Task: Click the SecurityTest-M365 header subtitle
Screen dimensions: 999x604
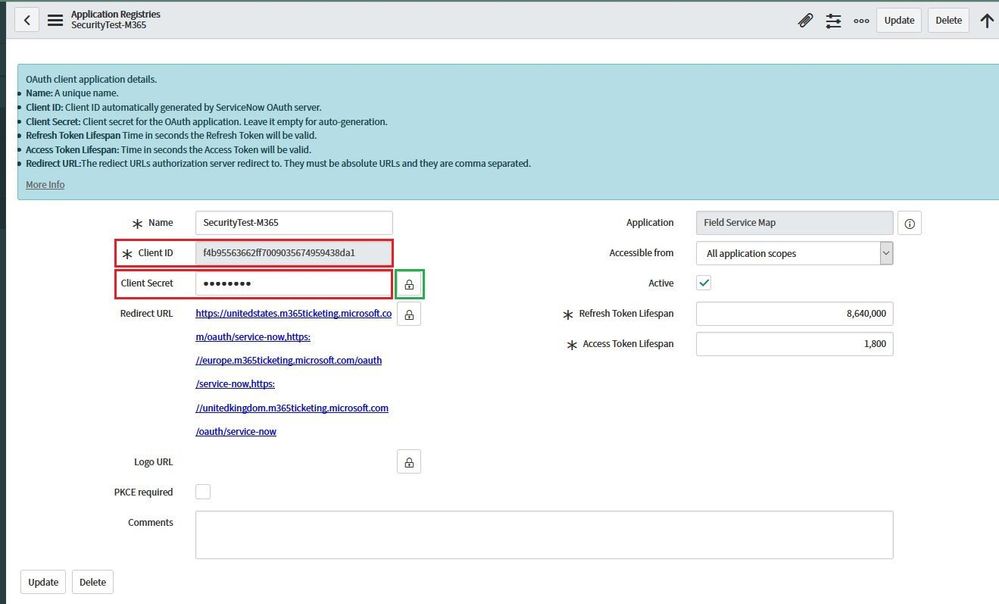Action: pos(108,25)
